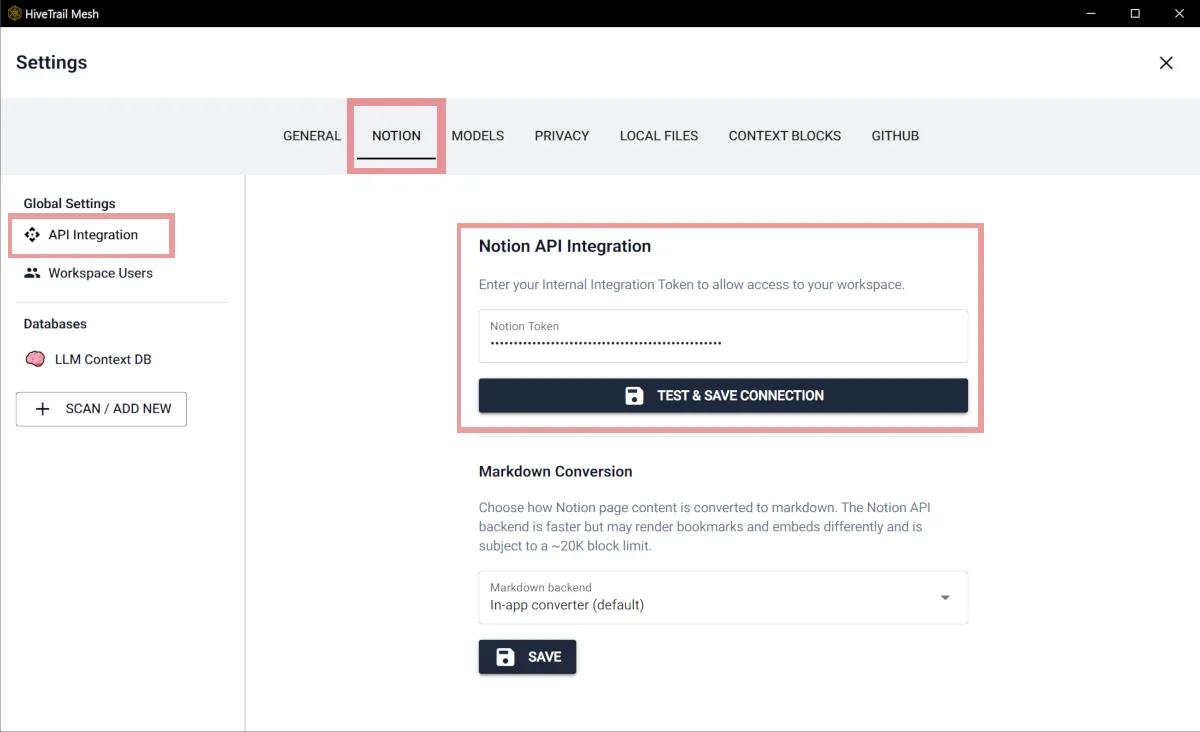Open the MODELS tab

tap(478, 136)
